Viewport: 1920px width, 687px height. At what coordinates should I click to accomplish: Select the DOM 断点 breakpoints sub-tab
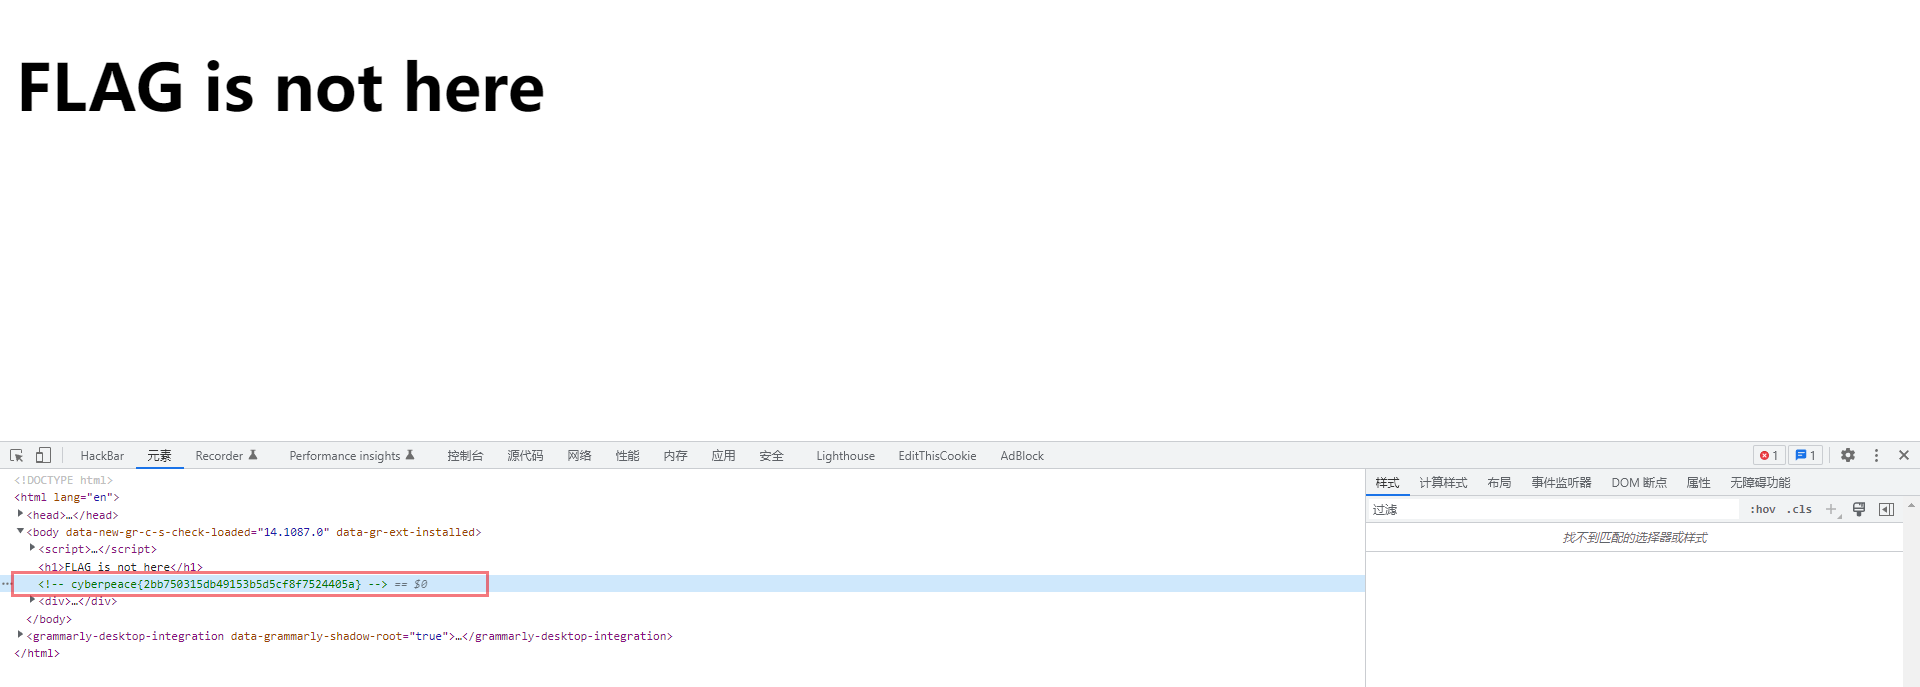(x=1639, y=483)
